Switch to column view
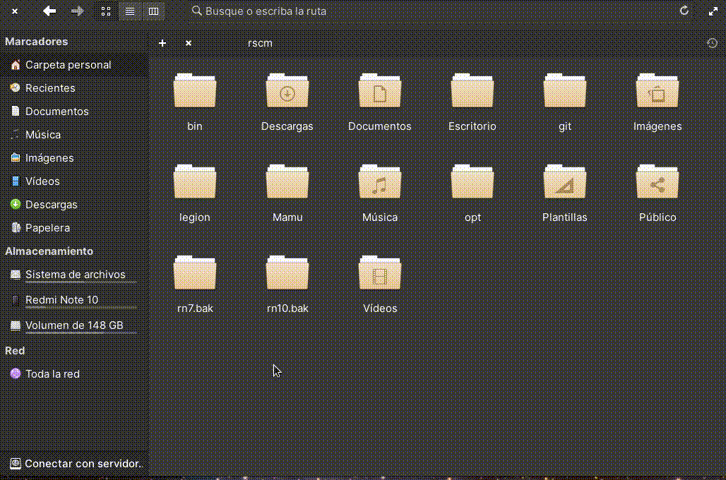Image resolution: width=726 pixels, height=480 pixels. coord(154,11)
